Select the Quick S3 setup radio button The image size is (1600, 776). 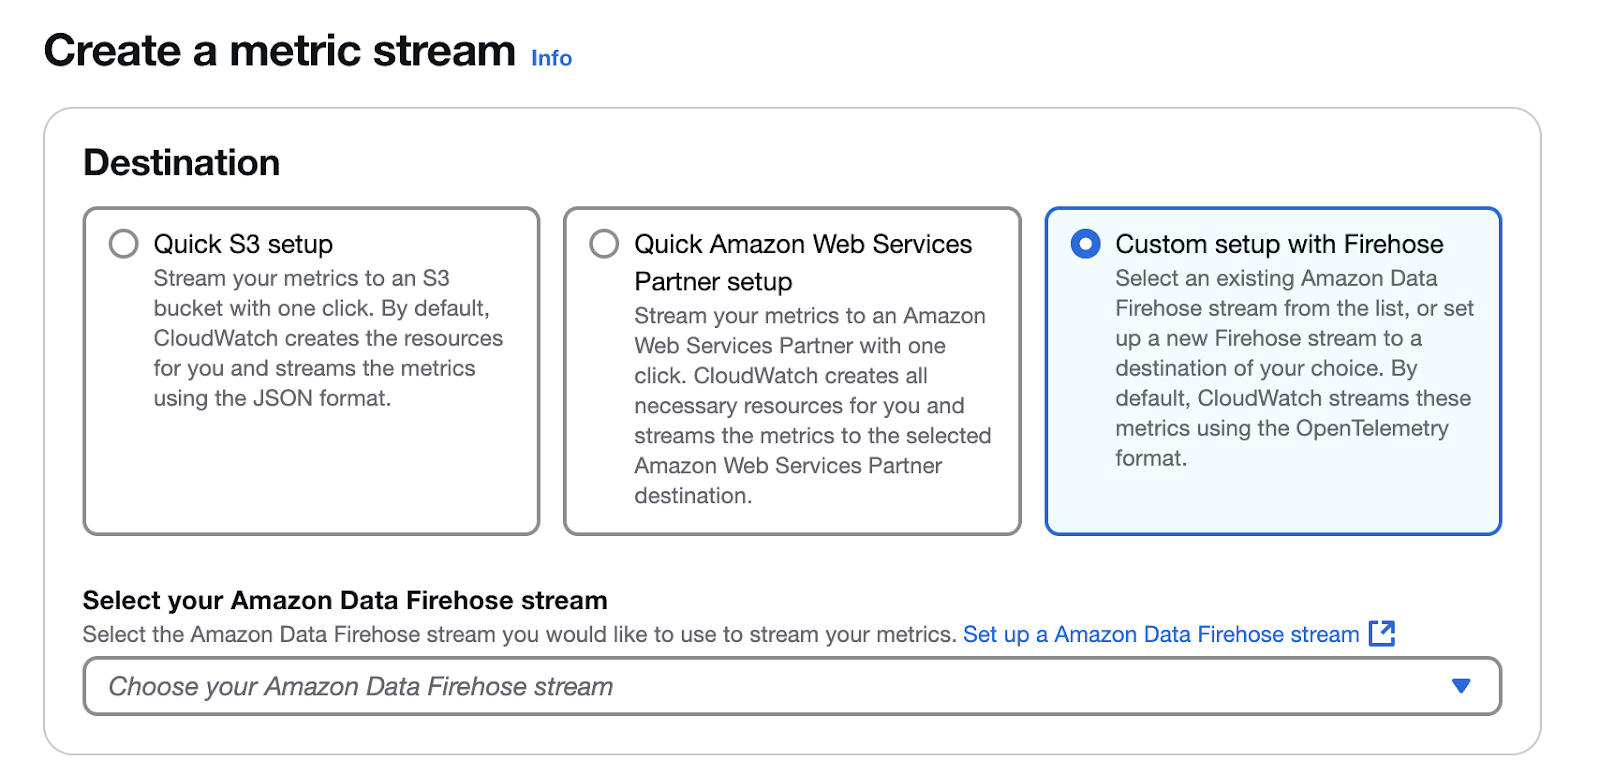[x=124, y=243]
